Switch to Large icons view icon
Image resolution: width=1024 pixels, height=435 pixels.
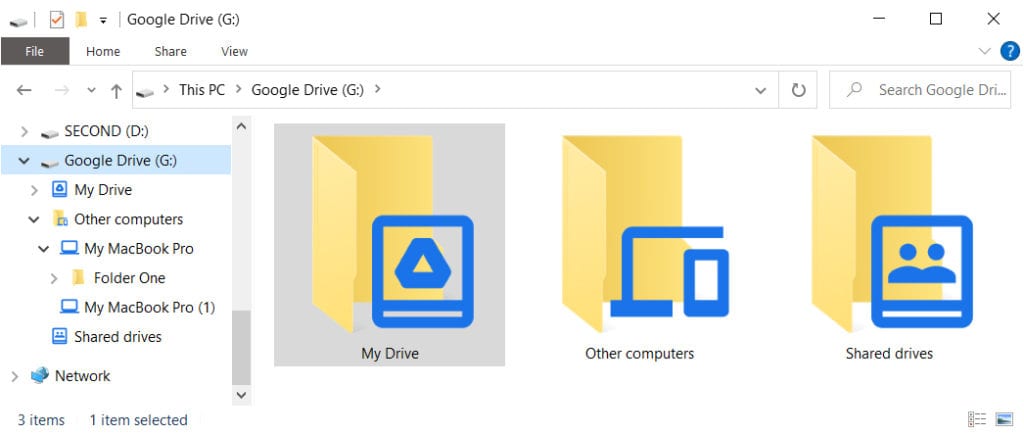click(x=1004, y=419)
